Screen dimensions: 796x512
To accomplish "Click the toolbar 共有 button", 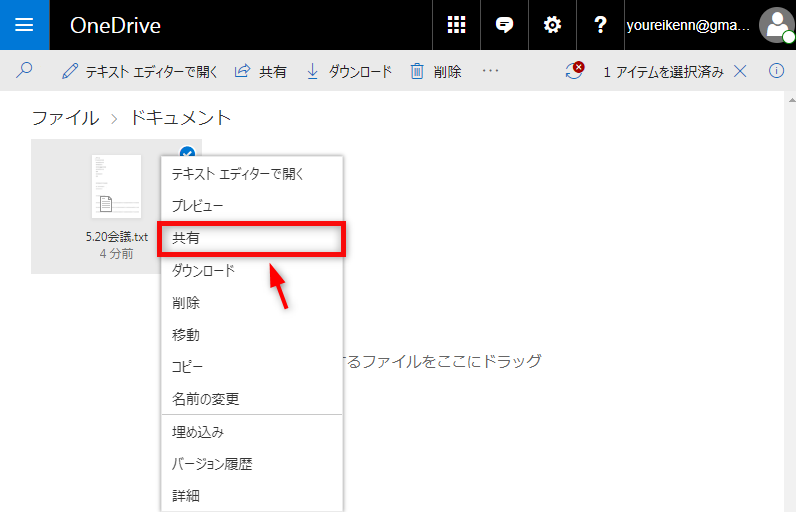I will pos(260,72).
